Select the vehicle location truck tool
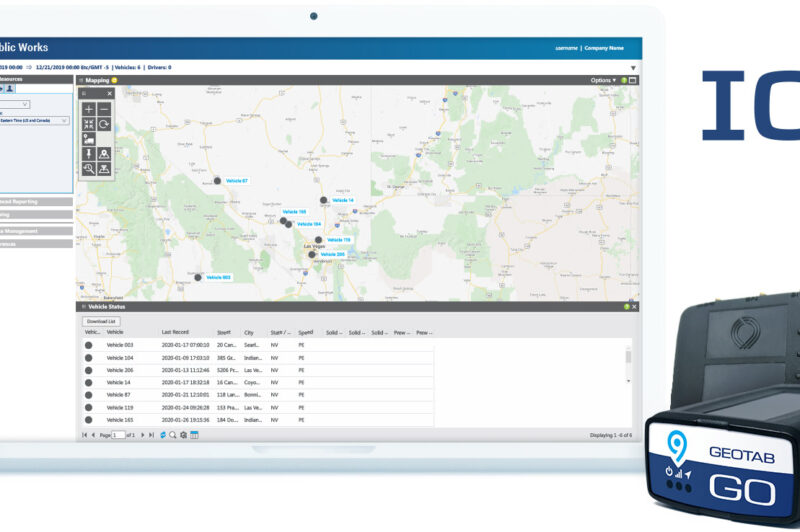Screen dimensions: 800x532 click(89, 139)
